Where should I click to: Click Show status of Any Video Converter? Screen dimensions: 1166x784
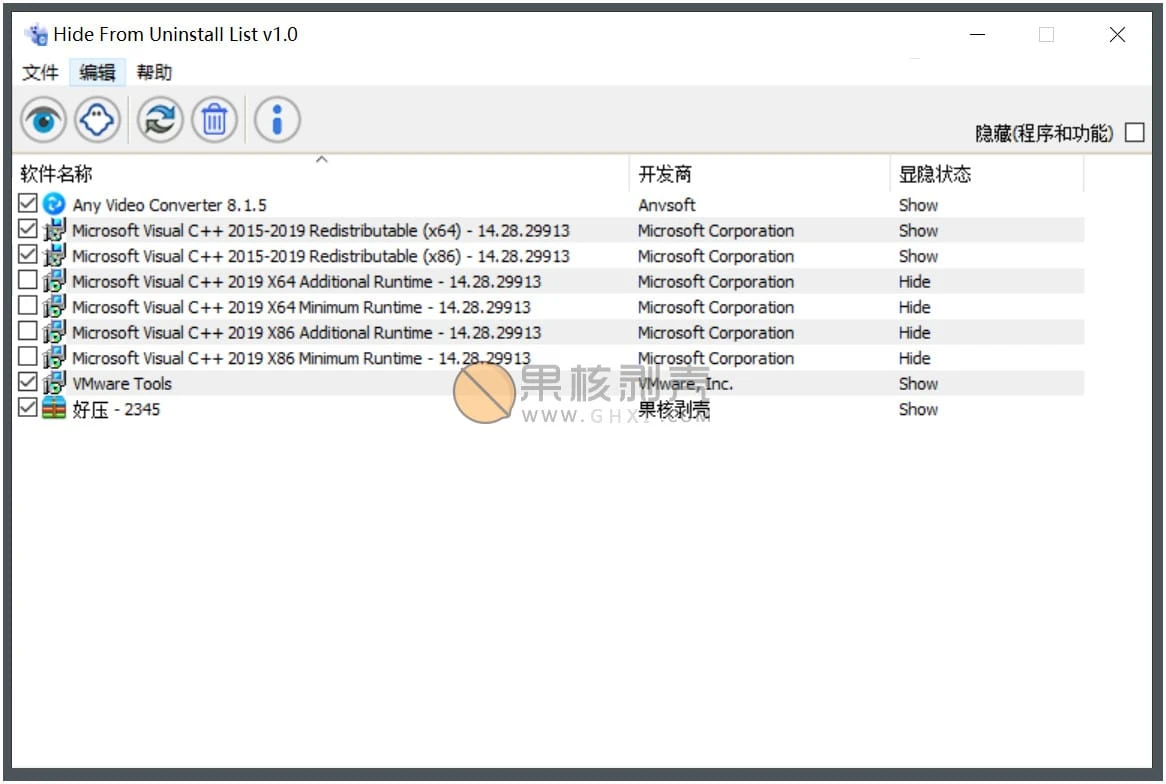[918, 205]
